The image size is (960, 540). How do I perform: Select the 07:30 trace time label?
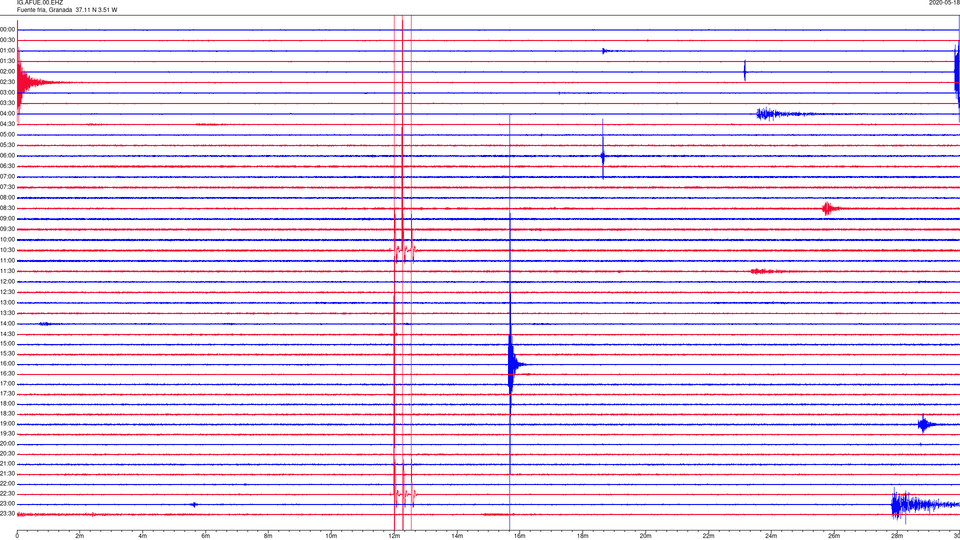[x=8, y=187]
